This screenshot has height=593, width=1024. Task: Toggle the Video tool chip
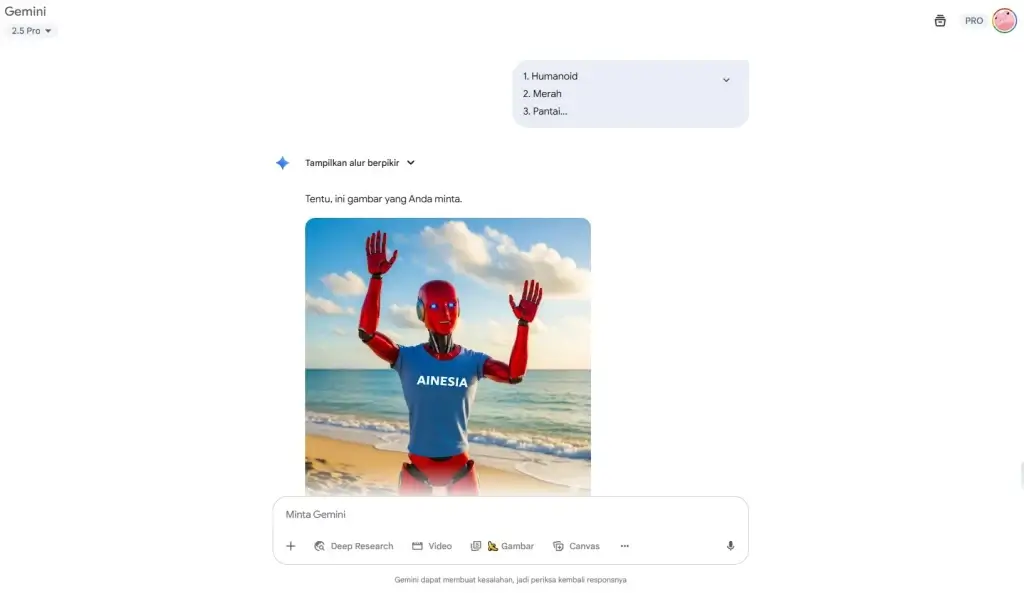(432, 546)
